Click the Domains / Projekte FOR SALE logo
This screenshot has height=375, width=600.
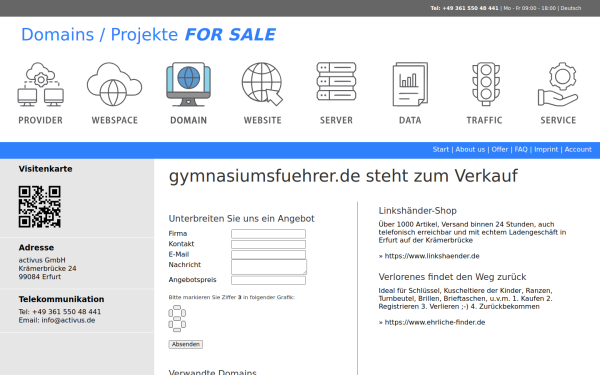click(x=148, y=35)
